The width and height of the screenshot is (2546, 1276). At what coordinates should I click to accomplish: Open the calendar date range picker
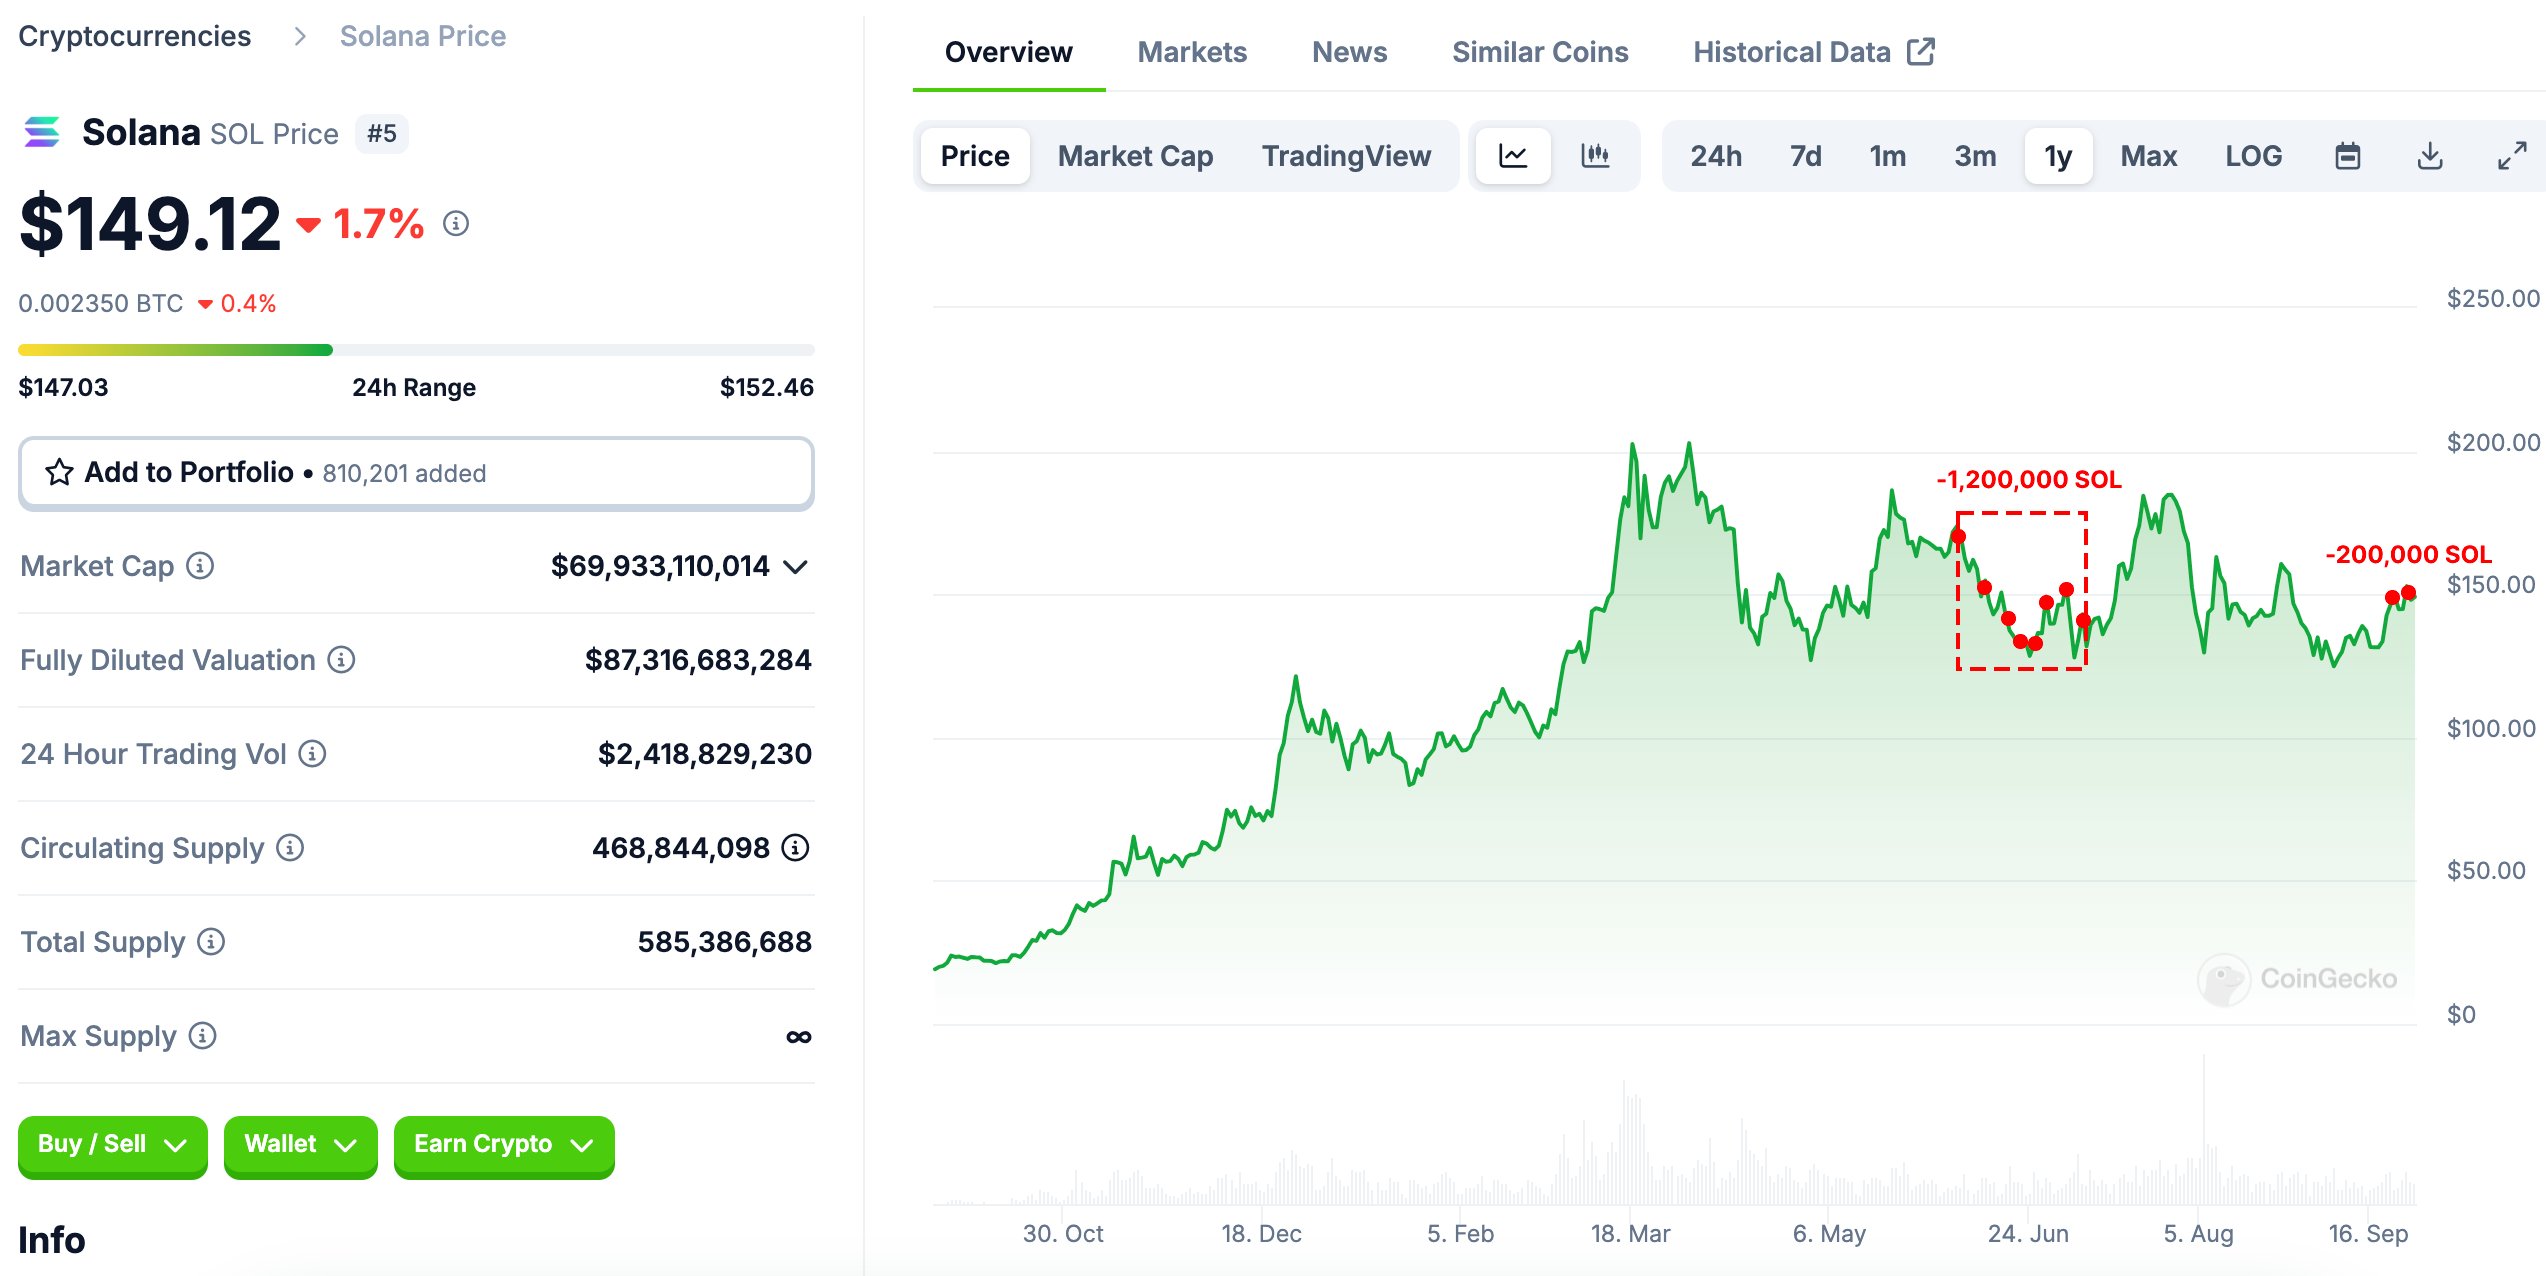point(2347,156)
